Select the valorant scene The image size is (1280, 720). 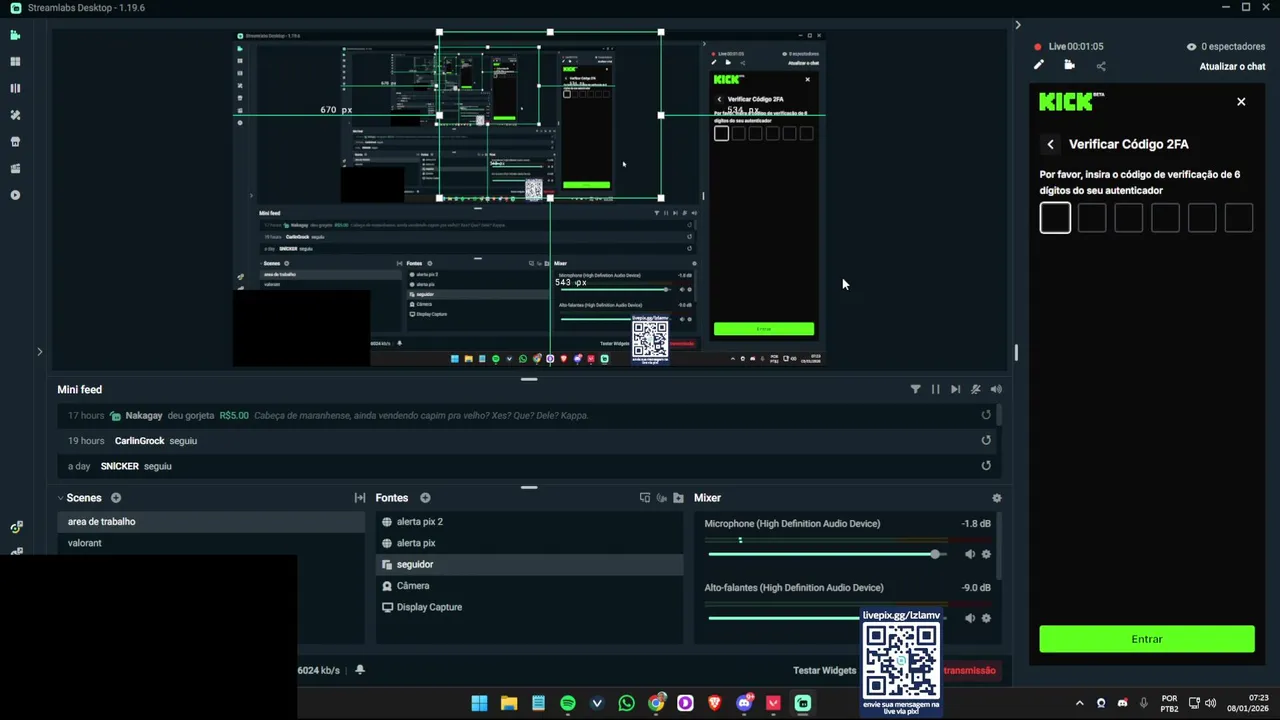click(211, 543)
